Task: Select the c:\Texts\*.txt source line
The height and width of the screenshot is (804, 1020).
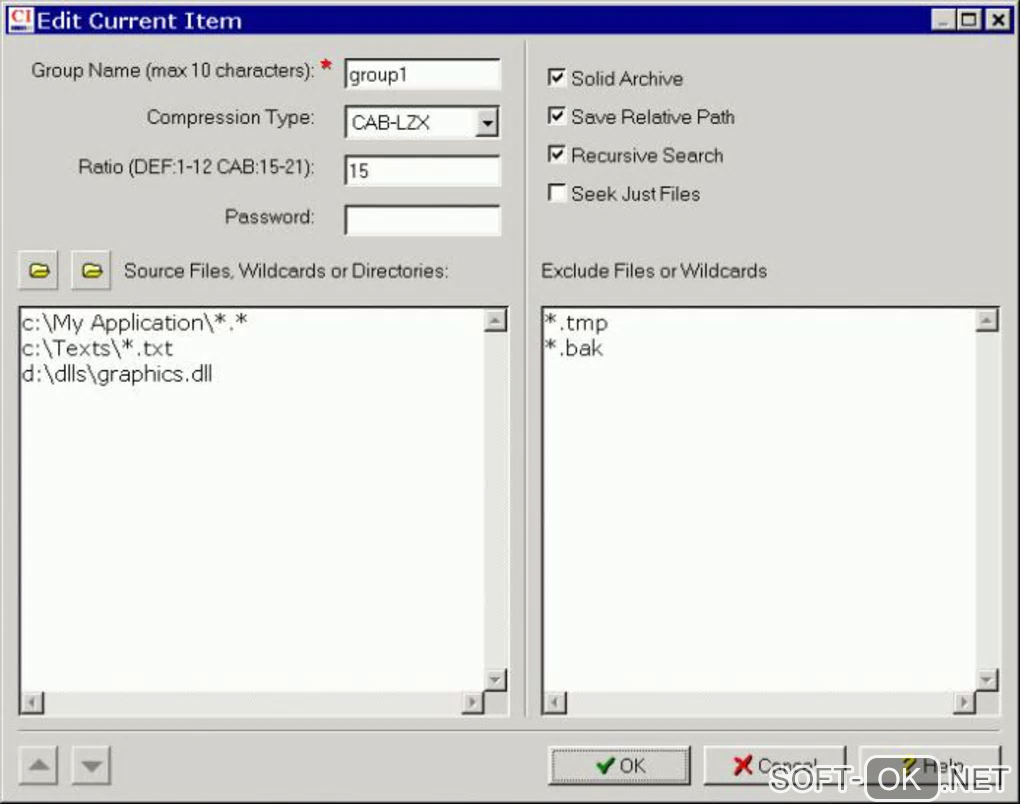Action: (98, 348)
